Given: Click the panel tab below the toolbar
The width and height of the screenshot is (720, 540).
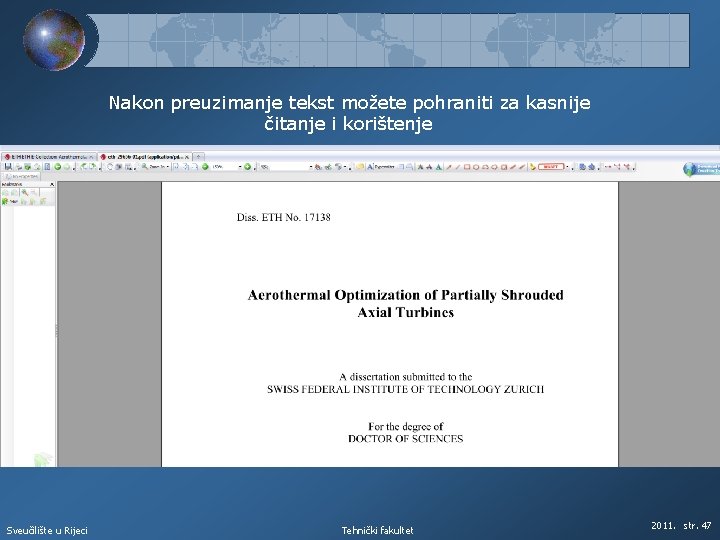Looking at the screenshot, I should click(x=20, y=176).
